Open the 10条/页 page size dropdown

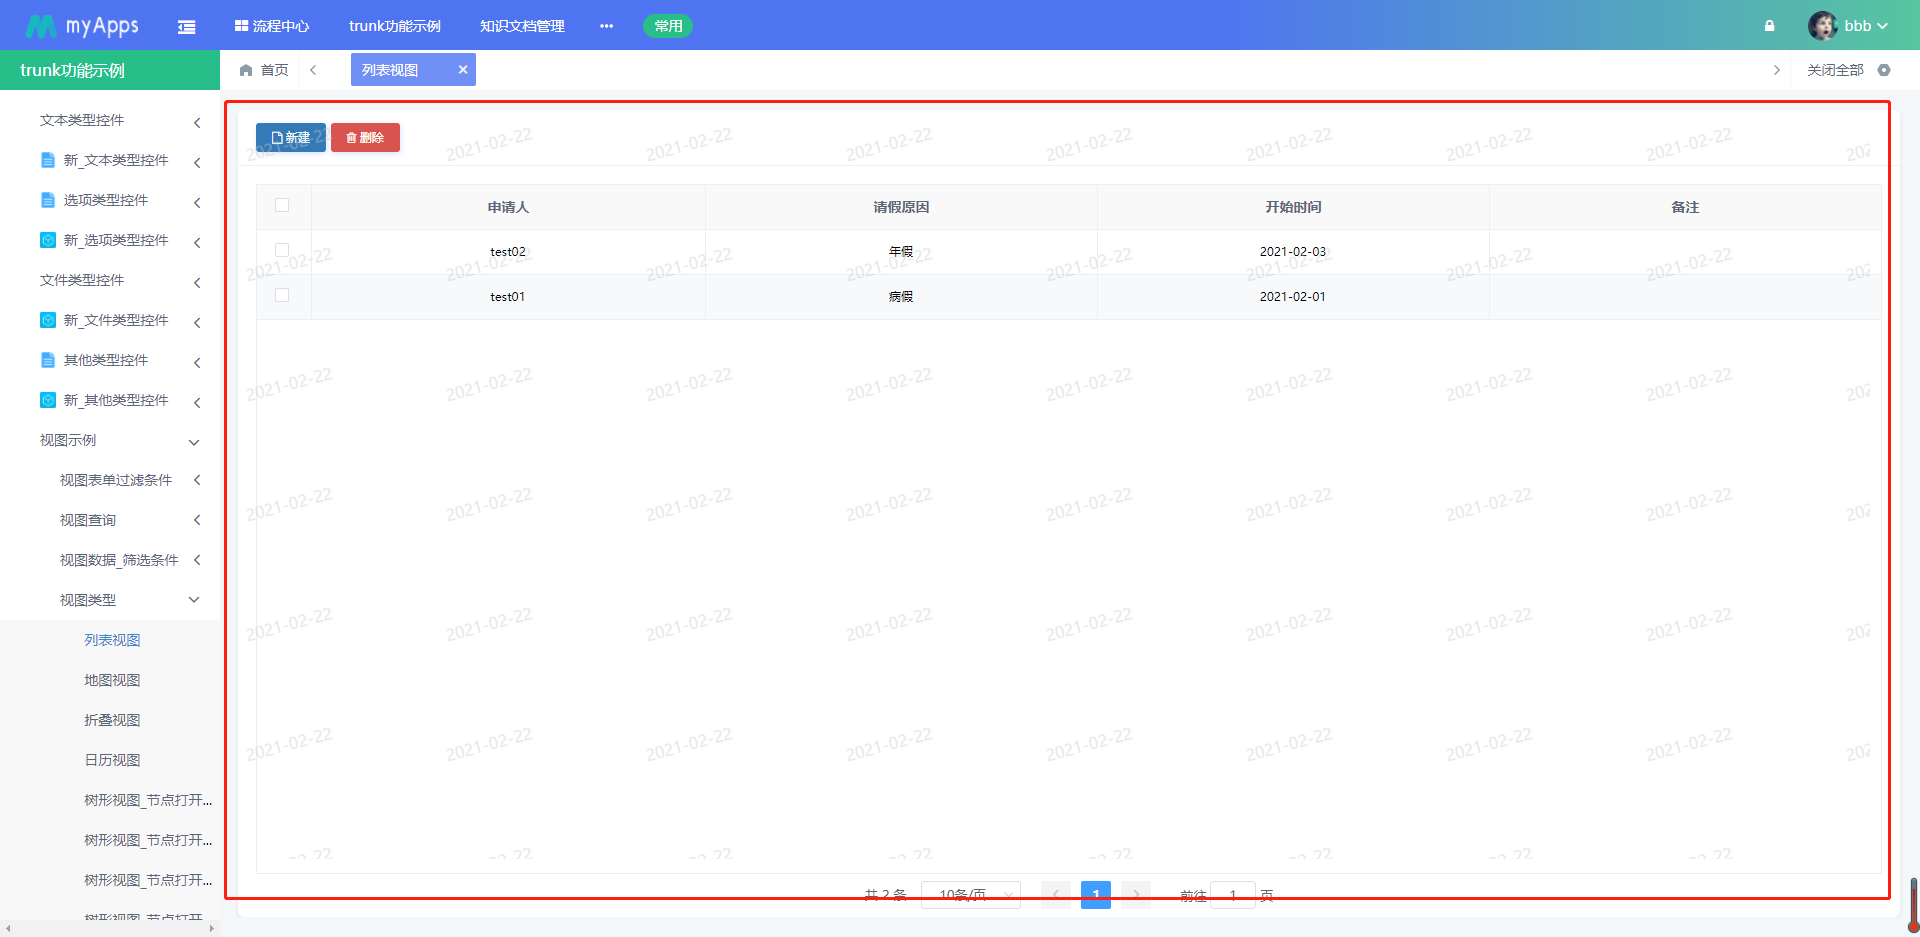(x=970, y=894)
